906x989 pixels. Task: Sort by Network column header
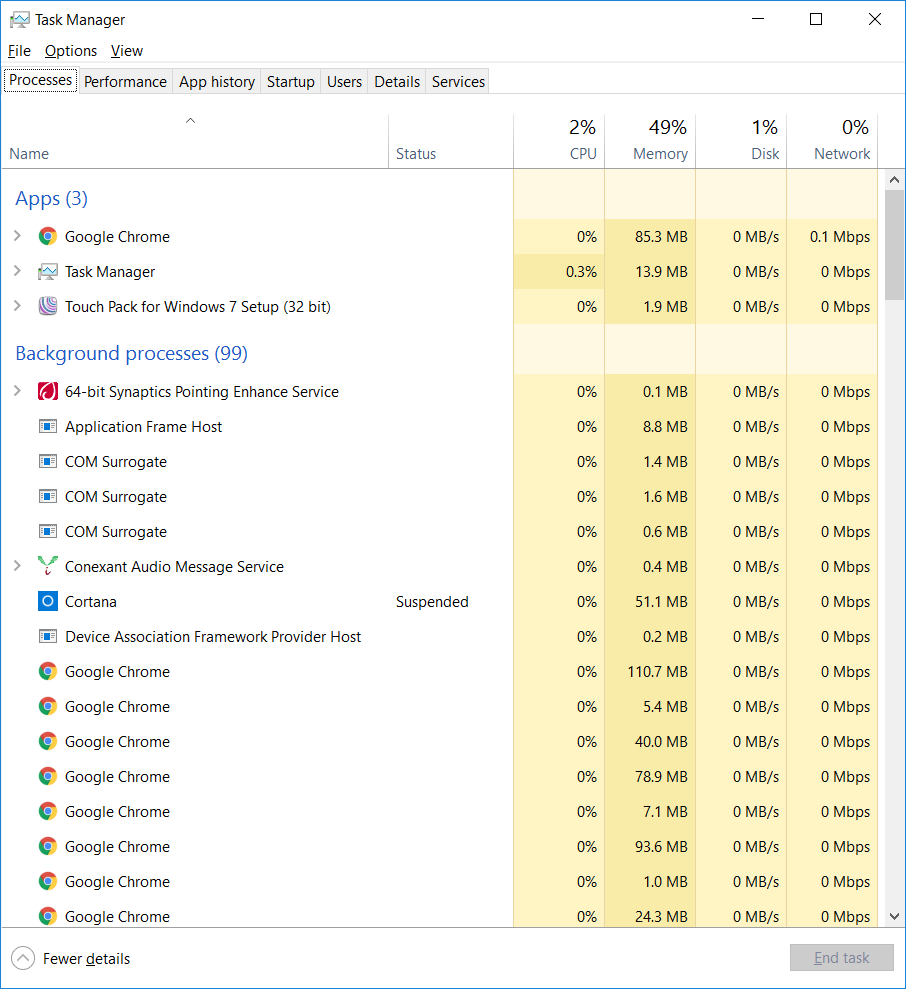tap(832, 141)
